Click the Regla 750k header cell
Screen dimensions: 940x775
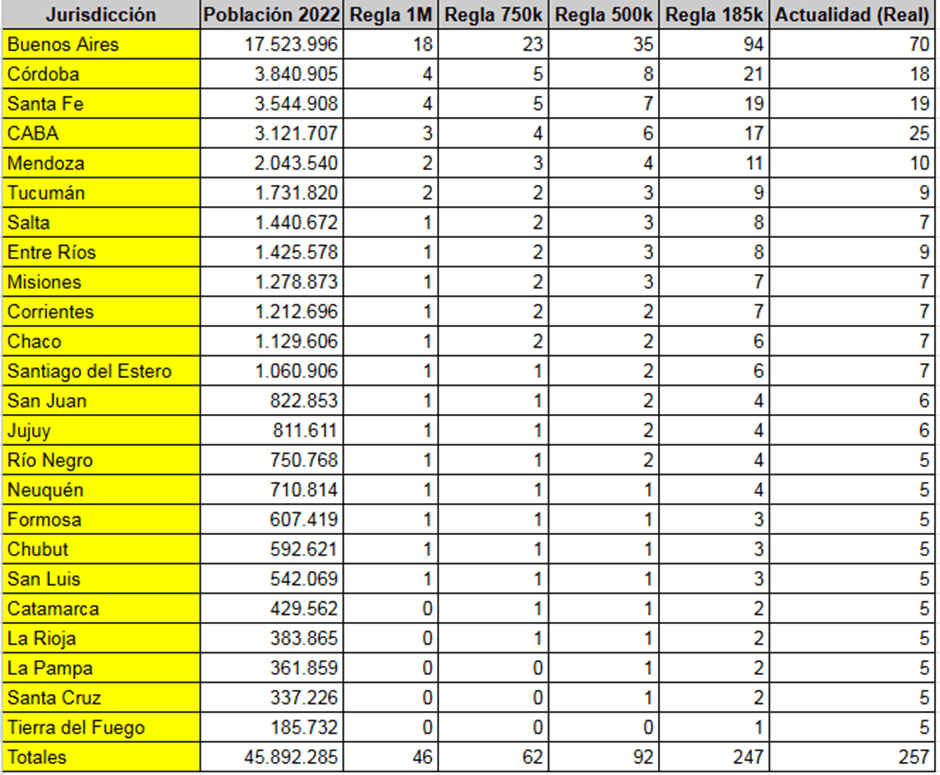pyautogui.click(x=494, y=15)
